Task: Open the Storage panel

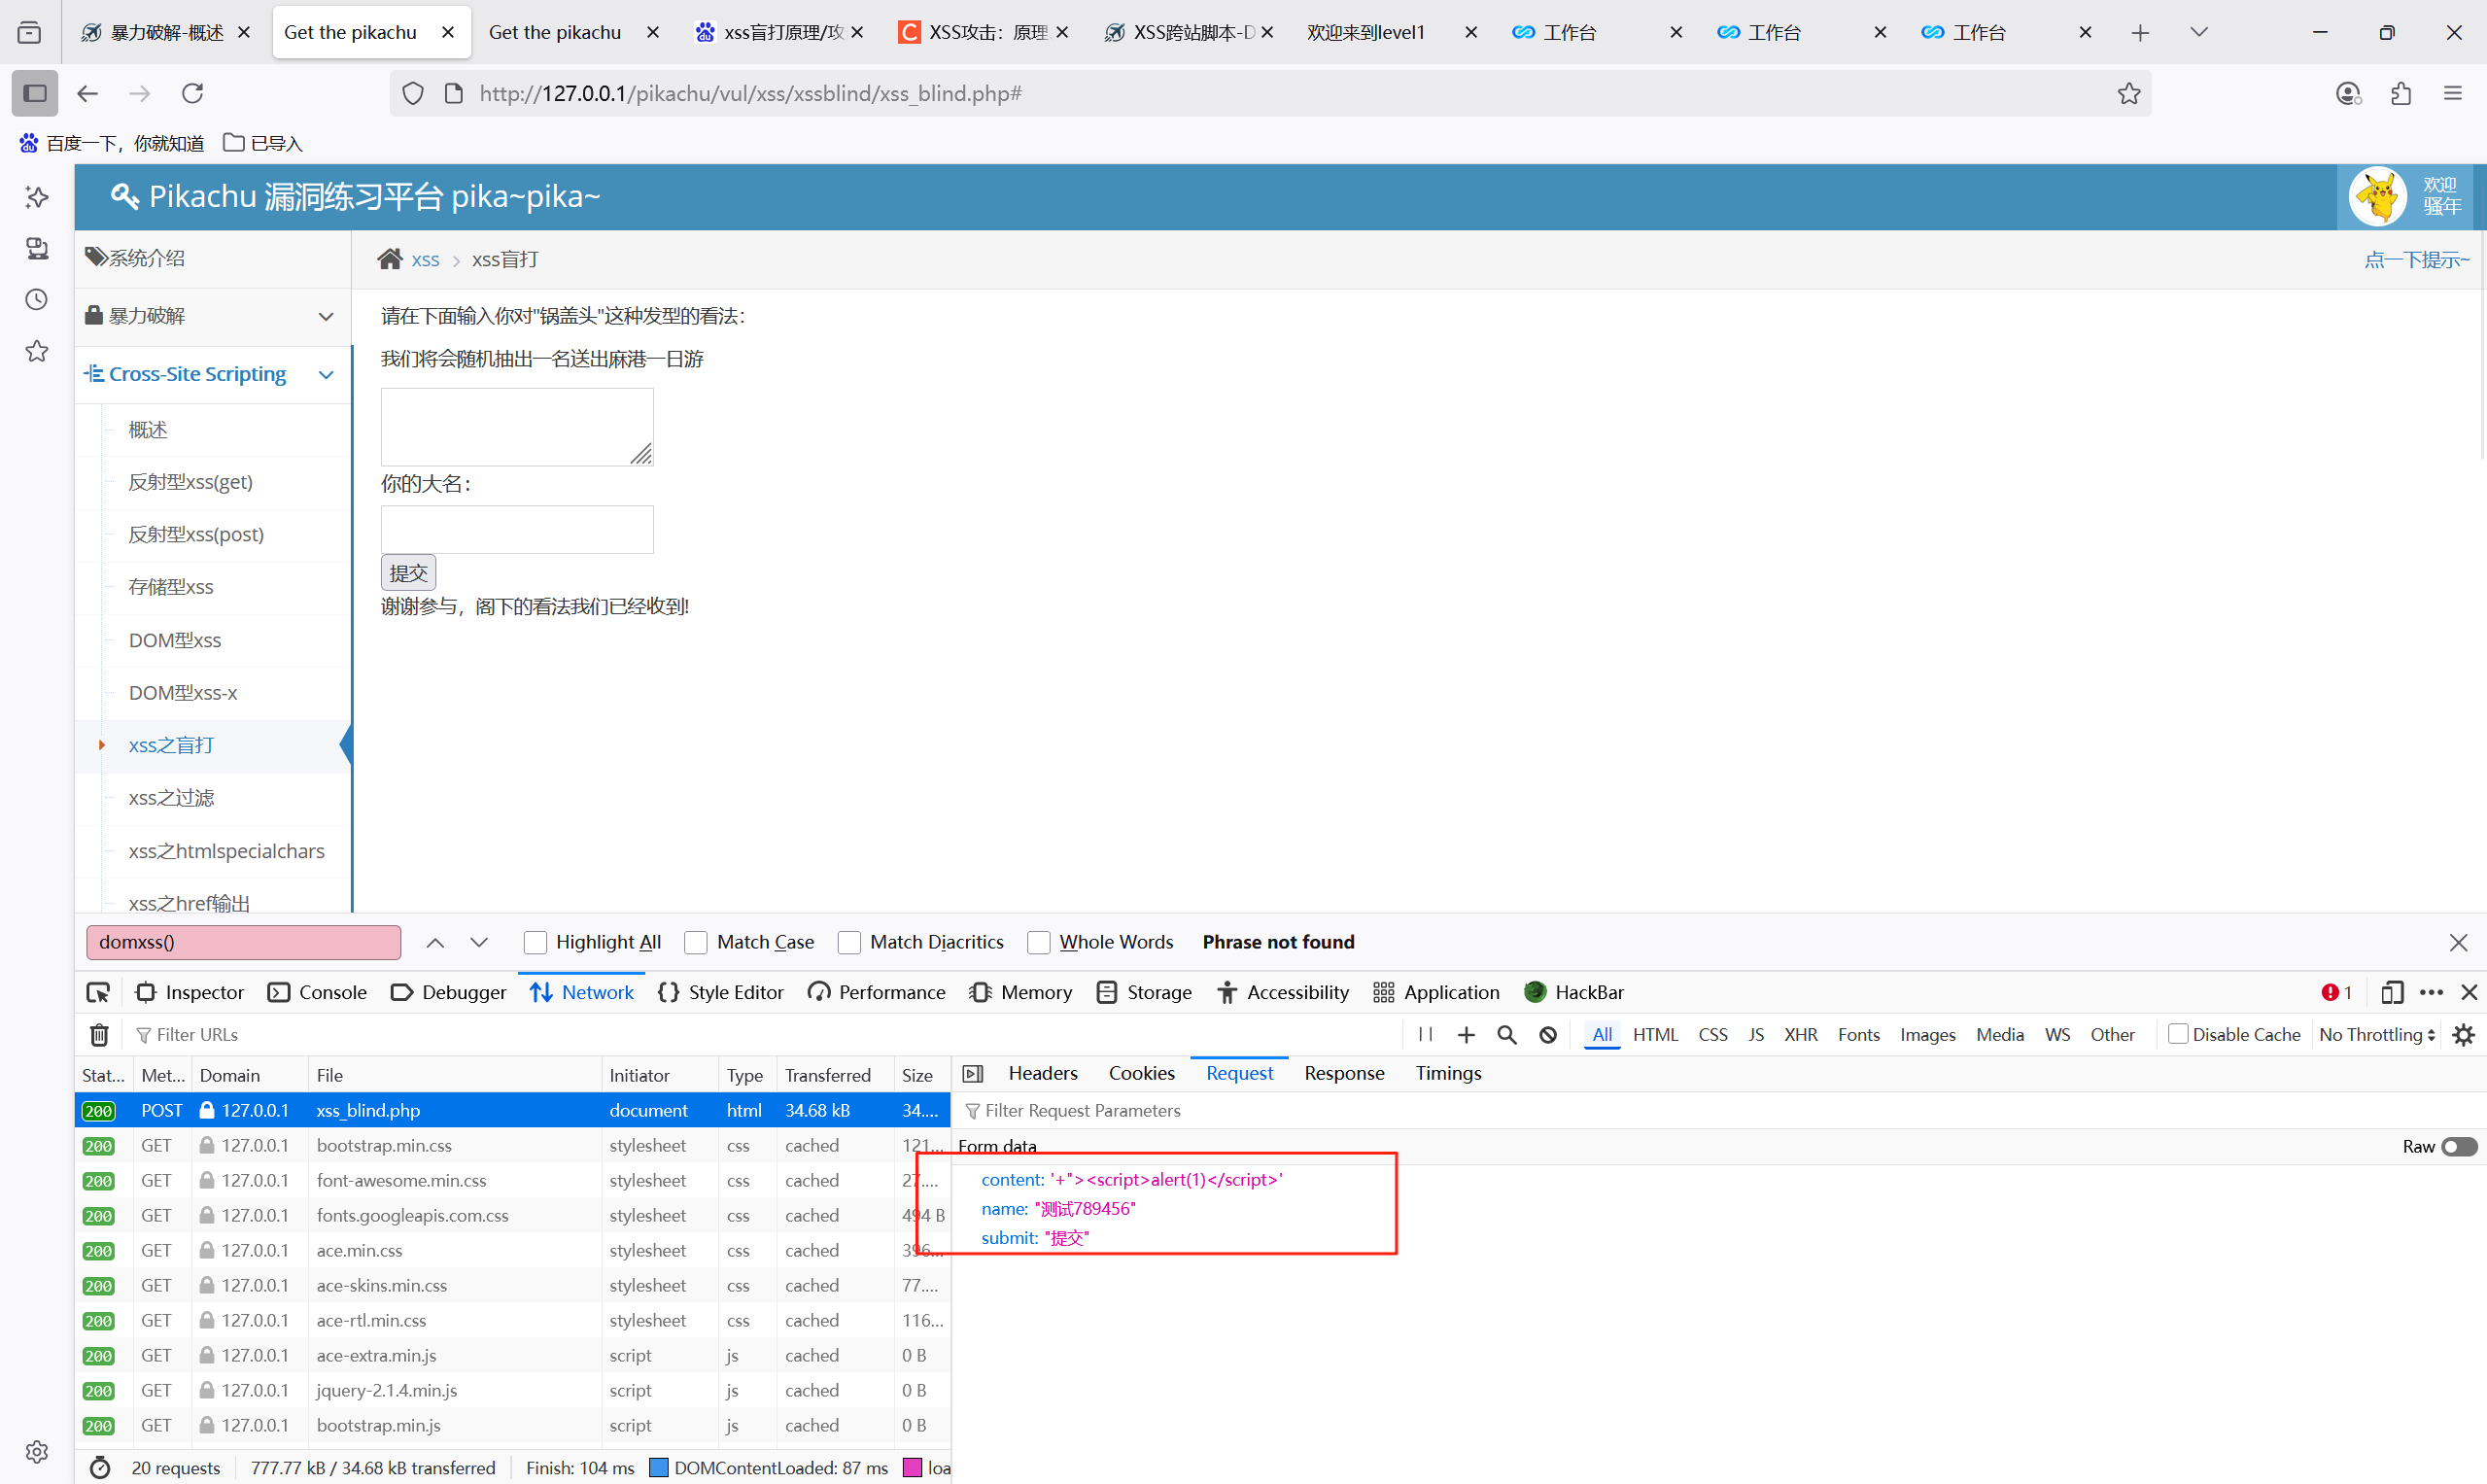Action: point(1144,992)
